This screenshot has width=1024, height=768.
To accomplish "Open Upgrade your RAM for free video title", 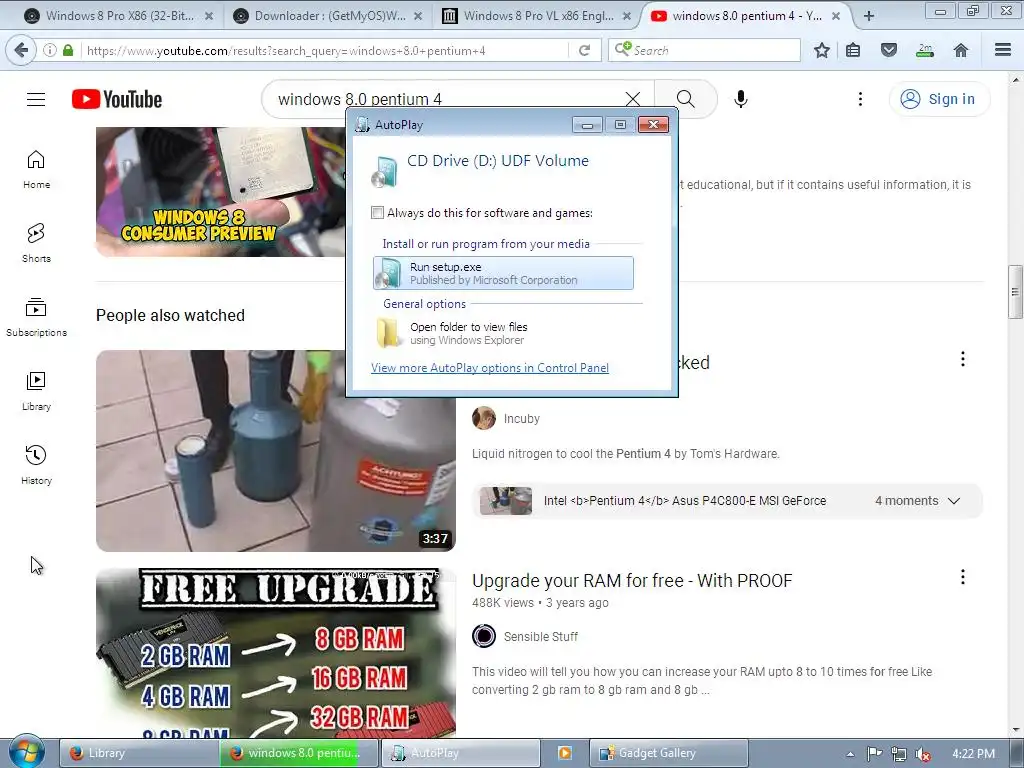I will [x=632, y=581].
